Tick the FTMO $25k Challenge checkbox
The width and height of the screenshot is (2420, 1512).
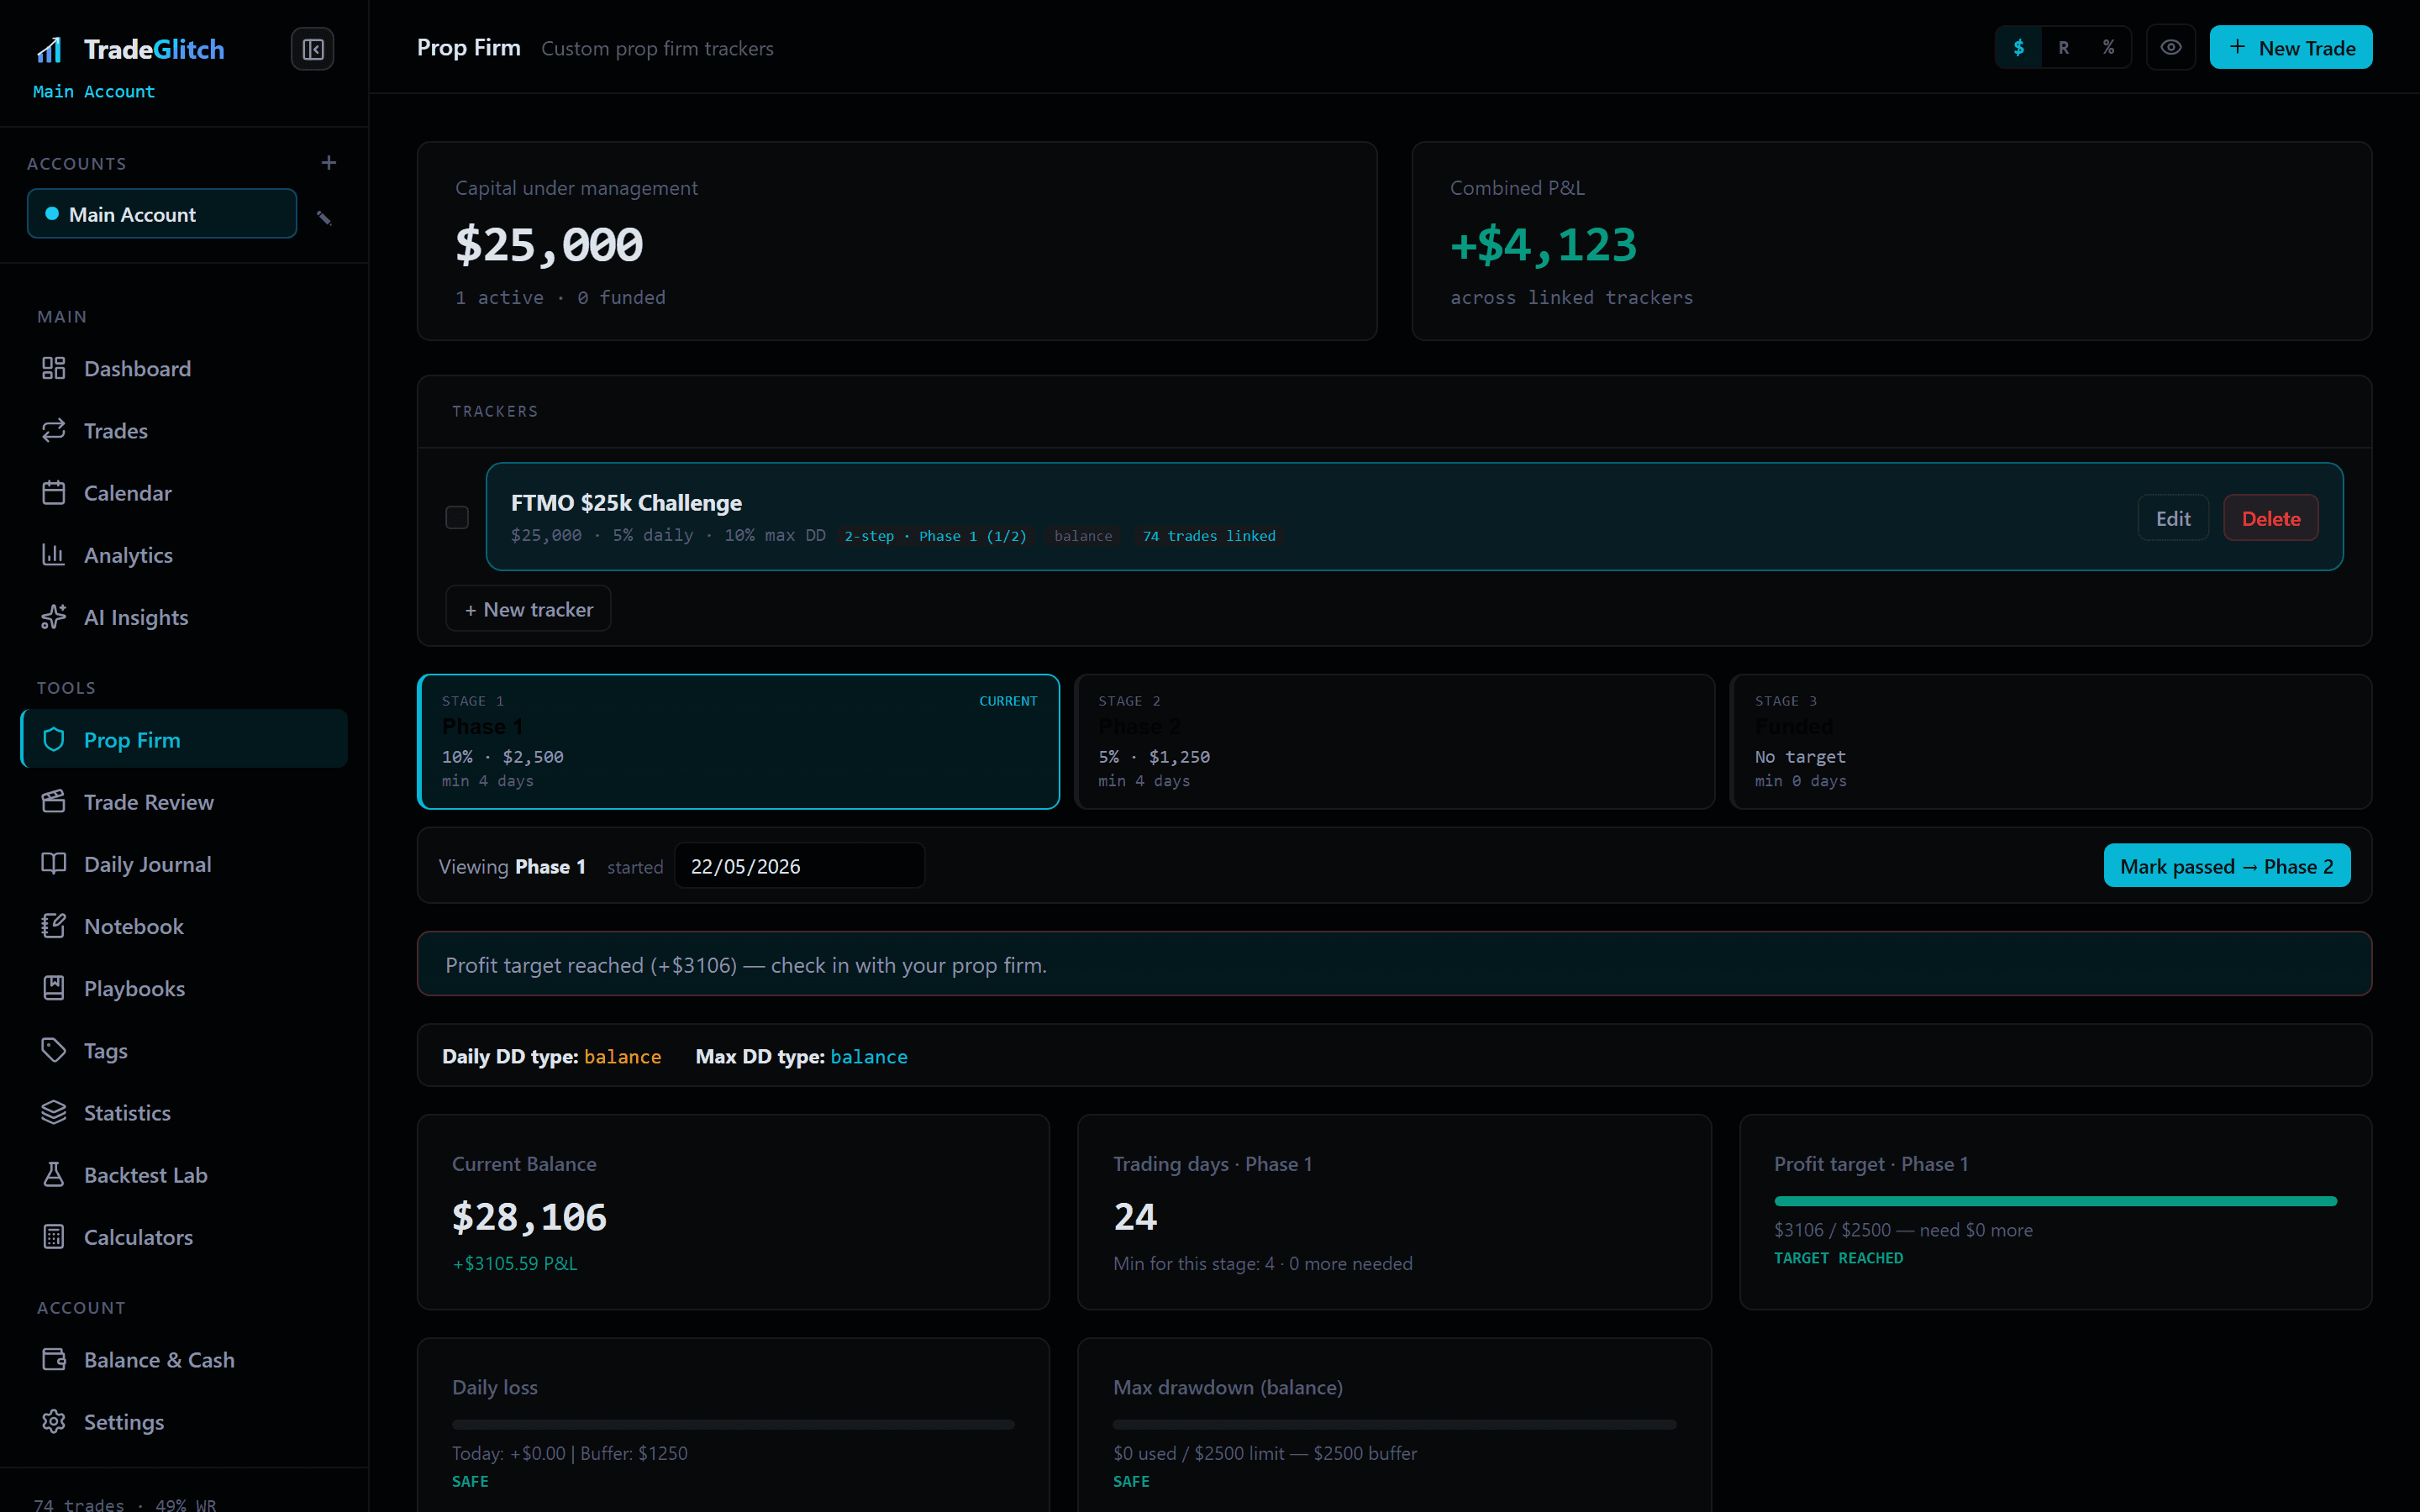pyautogui.click(x=457, y=517)
